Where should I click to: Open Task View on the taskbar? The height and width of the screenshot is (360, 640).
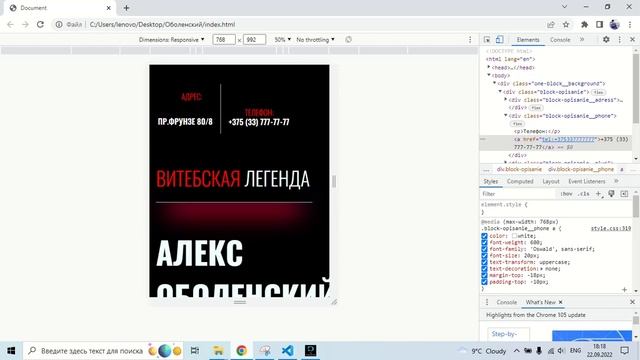pyautogui.click(x=195, y=351)
